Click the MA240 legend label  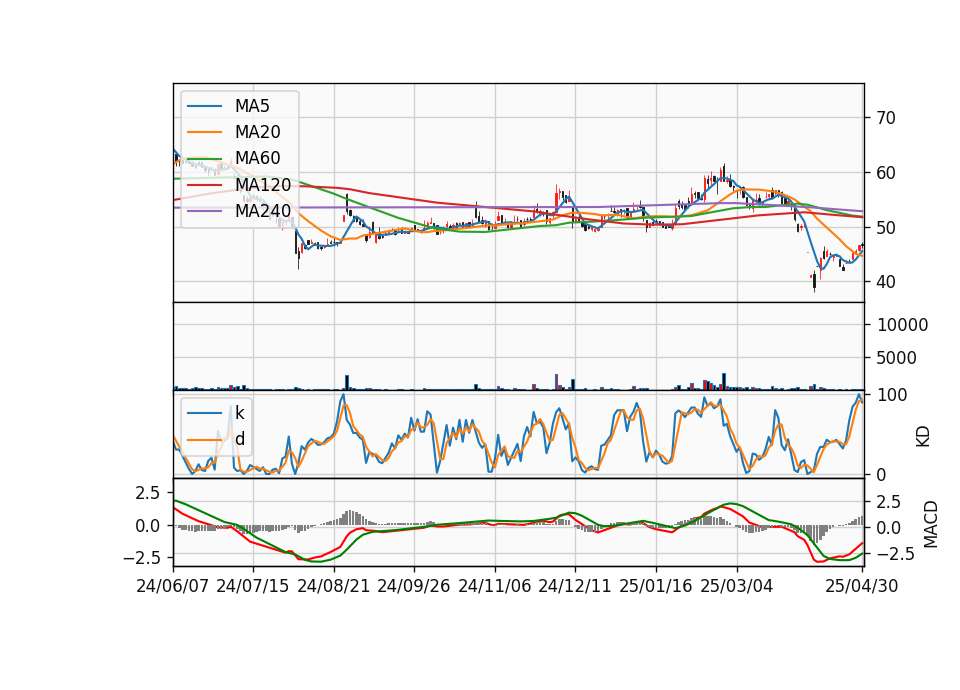263,211
